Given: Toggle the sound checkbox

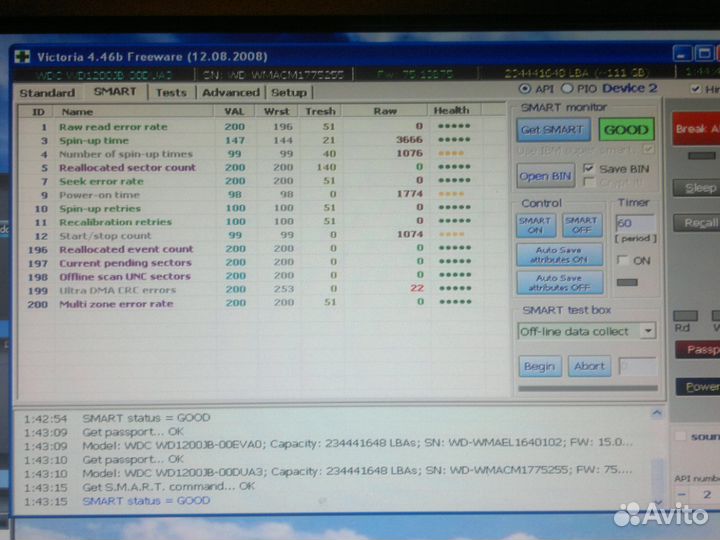Looking at the screenshot, I should click(x=680, y=436).
